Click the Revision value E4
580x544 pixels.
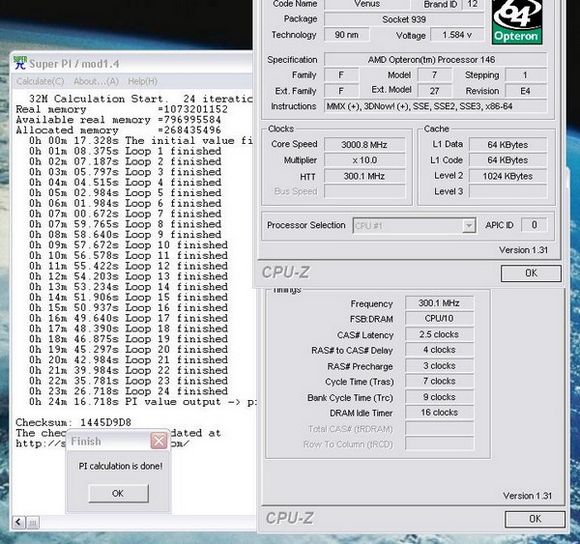pos(526,91)
